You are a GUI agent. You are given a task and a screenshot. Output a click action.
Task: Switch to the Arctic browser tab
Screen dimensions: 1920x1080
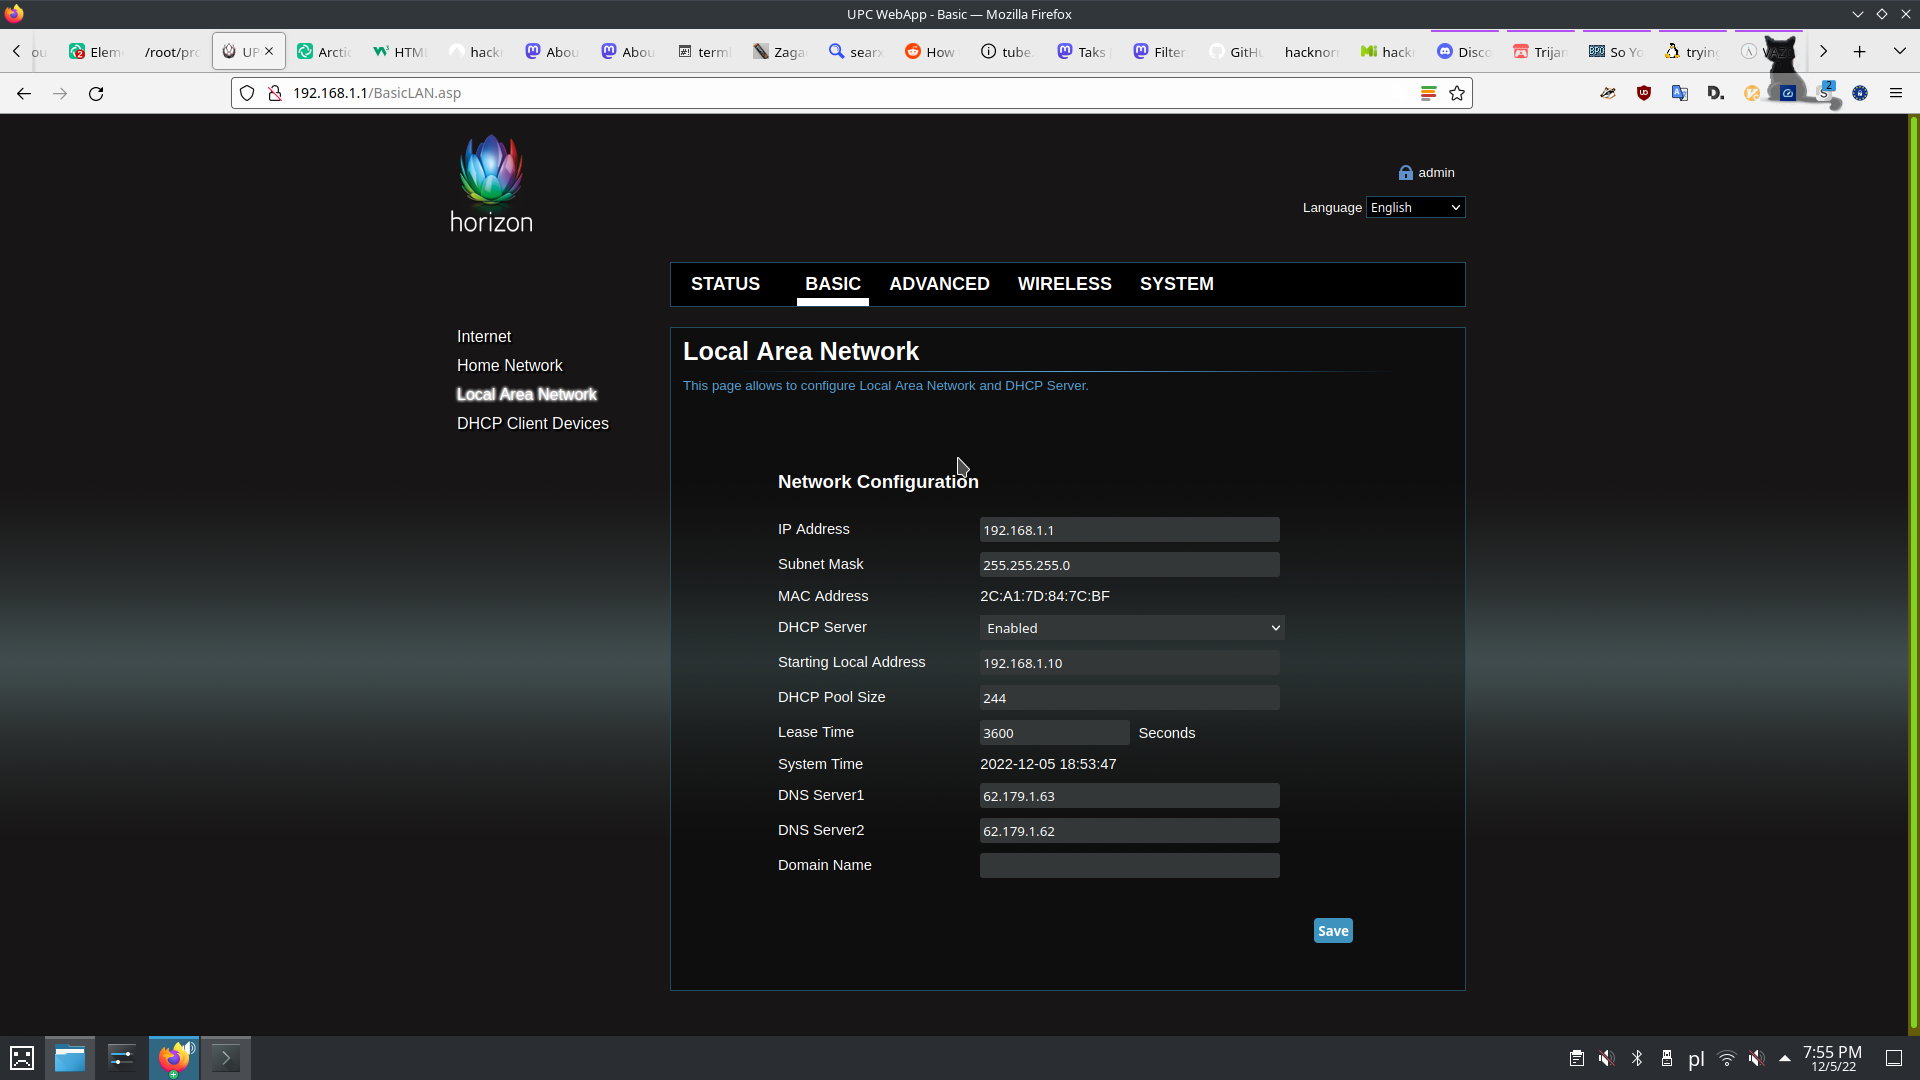(324, 51)
